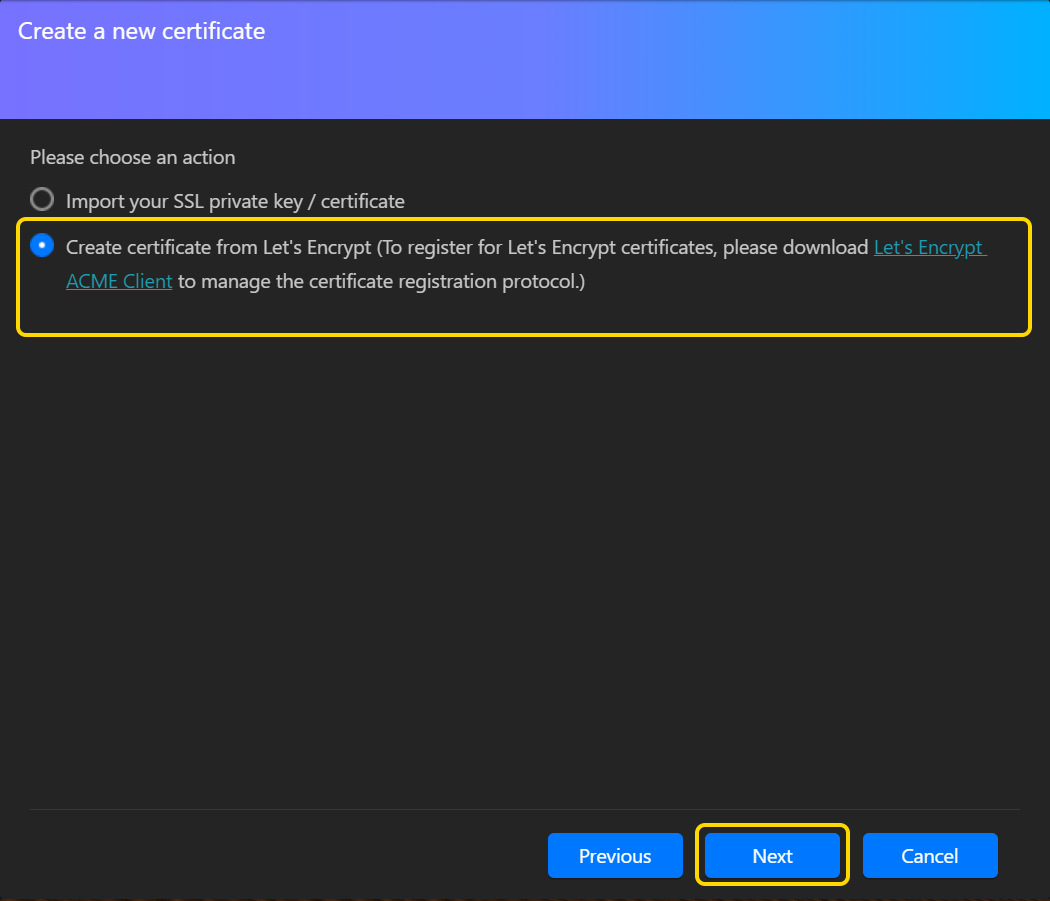1050x901 pixels.
Task: Open the Let's Encrypt ACME Client link
Action: 929,247
